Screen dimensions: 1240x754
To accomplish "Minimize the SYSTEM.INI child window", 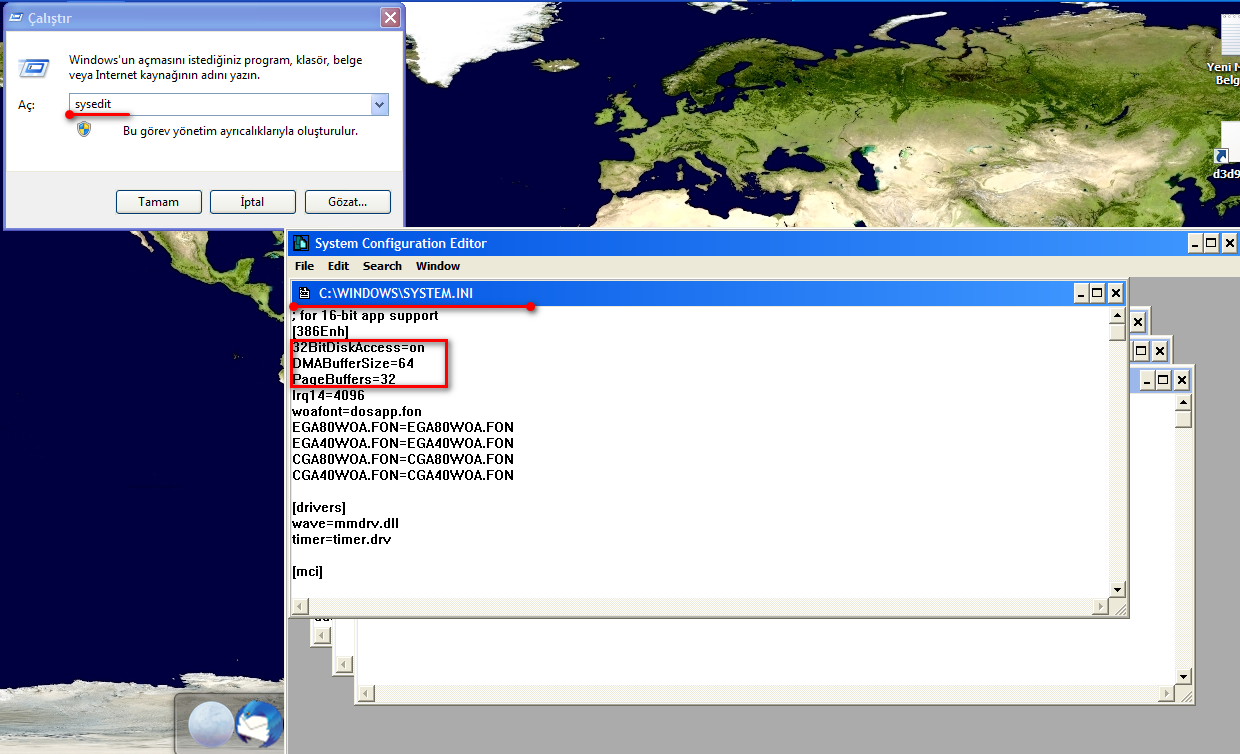I will [1081, 293].
